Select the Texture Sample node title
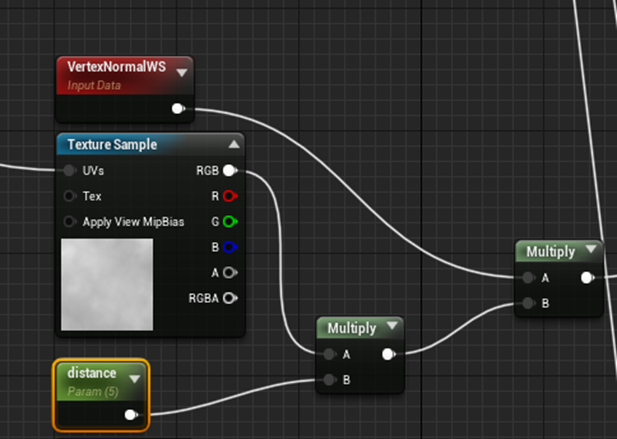617x439 pixels. [x=112, y=144]
